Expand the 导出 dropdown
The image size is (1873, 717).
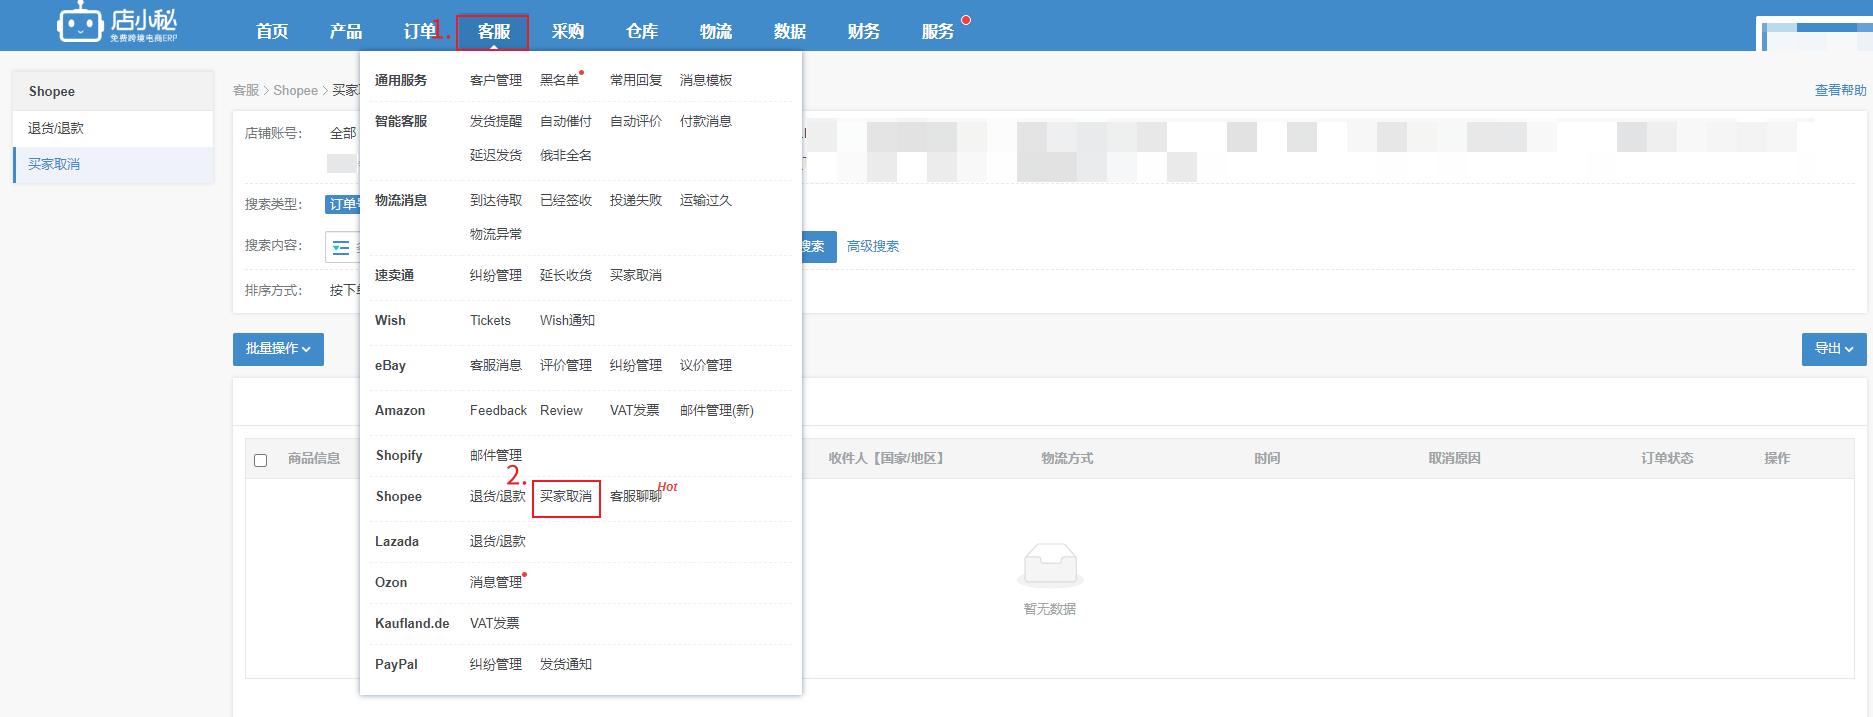[1834, 349]
